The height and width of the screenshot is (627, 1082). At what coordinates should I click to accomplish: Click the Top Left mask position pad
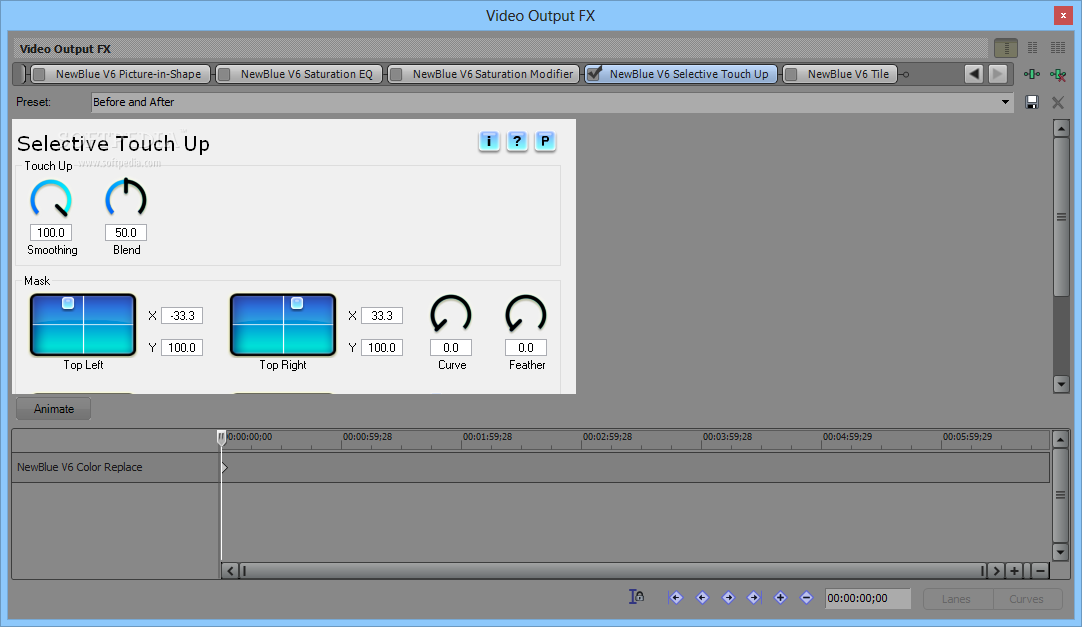pyautogui.click(x=83, y=325)
